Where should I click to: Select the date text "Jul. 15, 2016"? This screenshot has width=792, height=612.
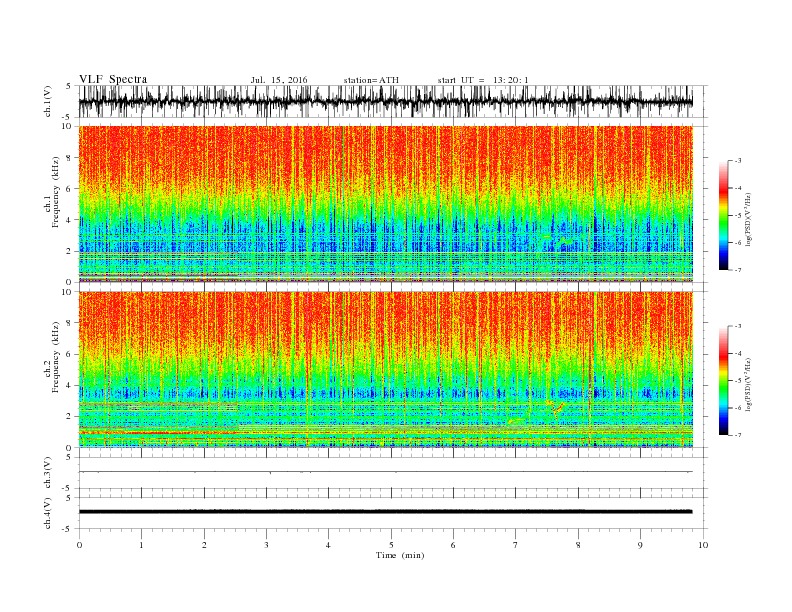click(279, 80)
